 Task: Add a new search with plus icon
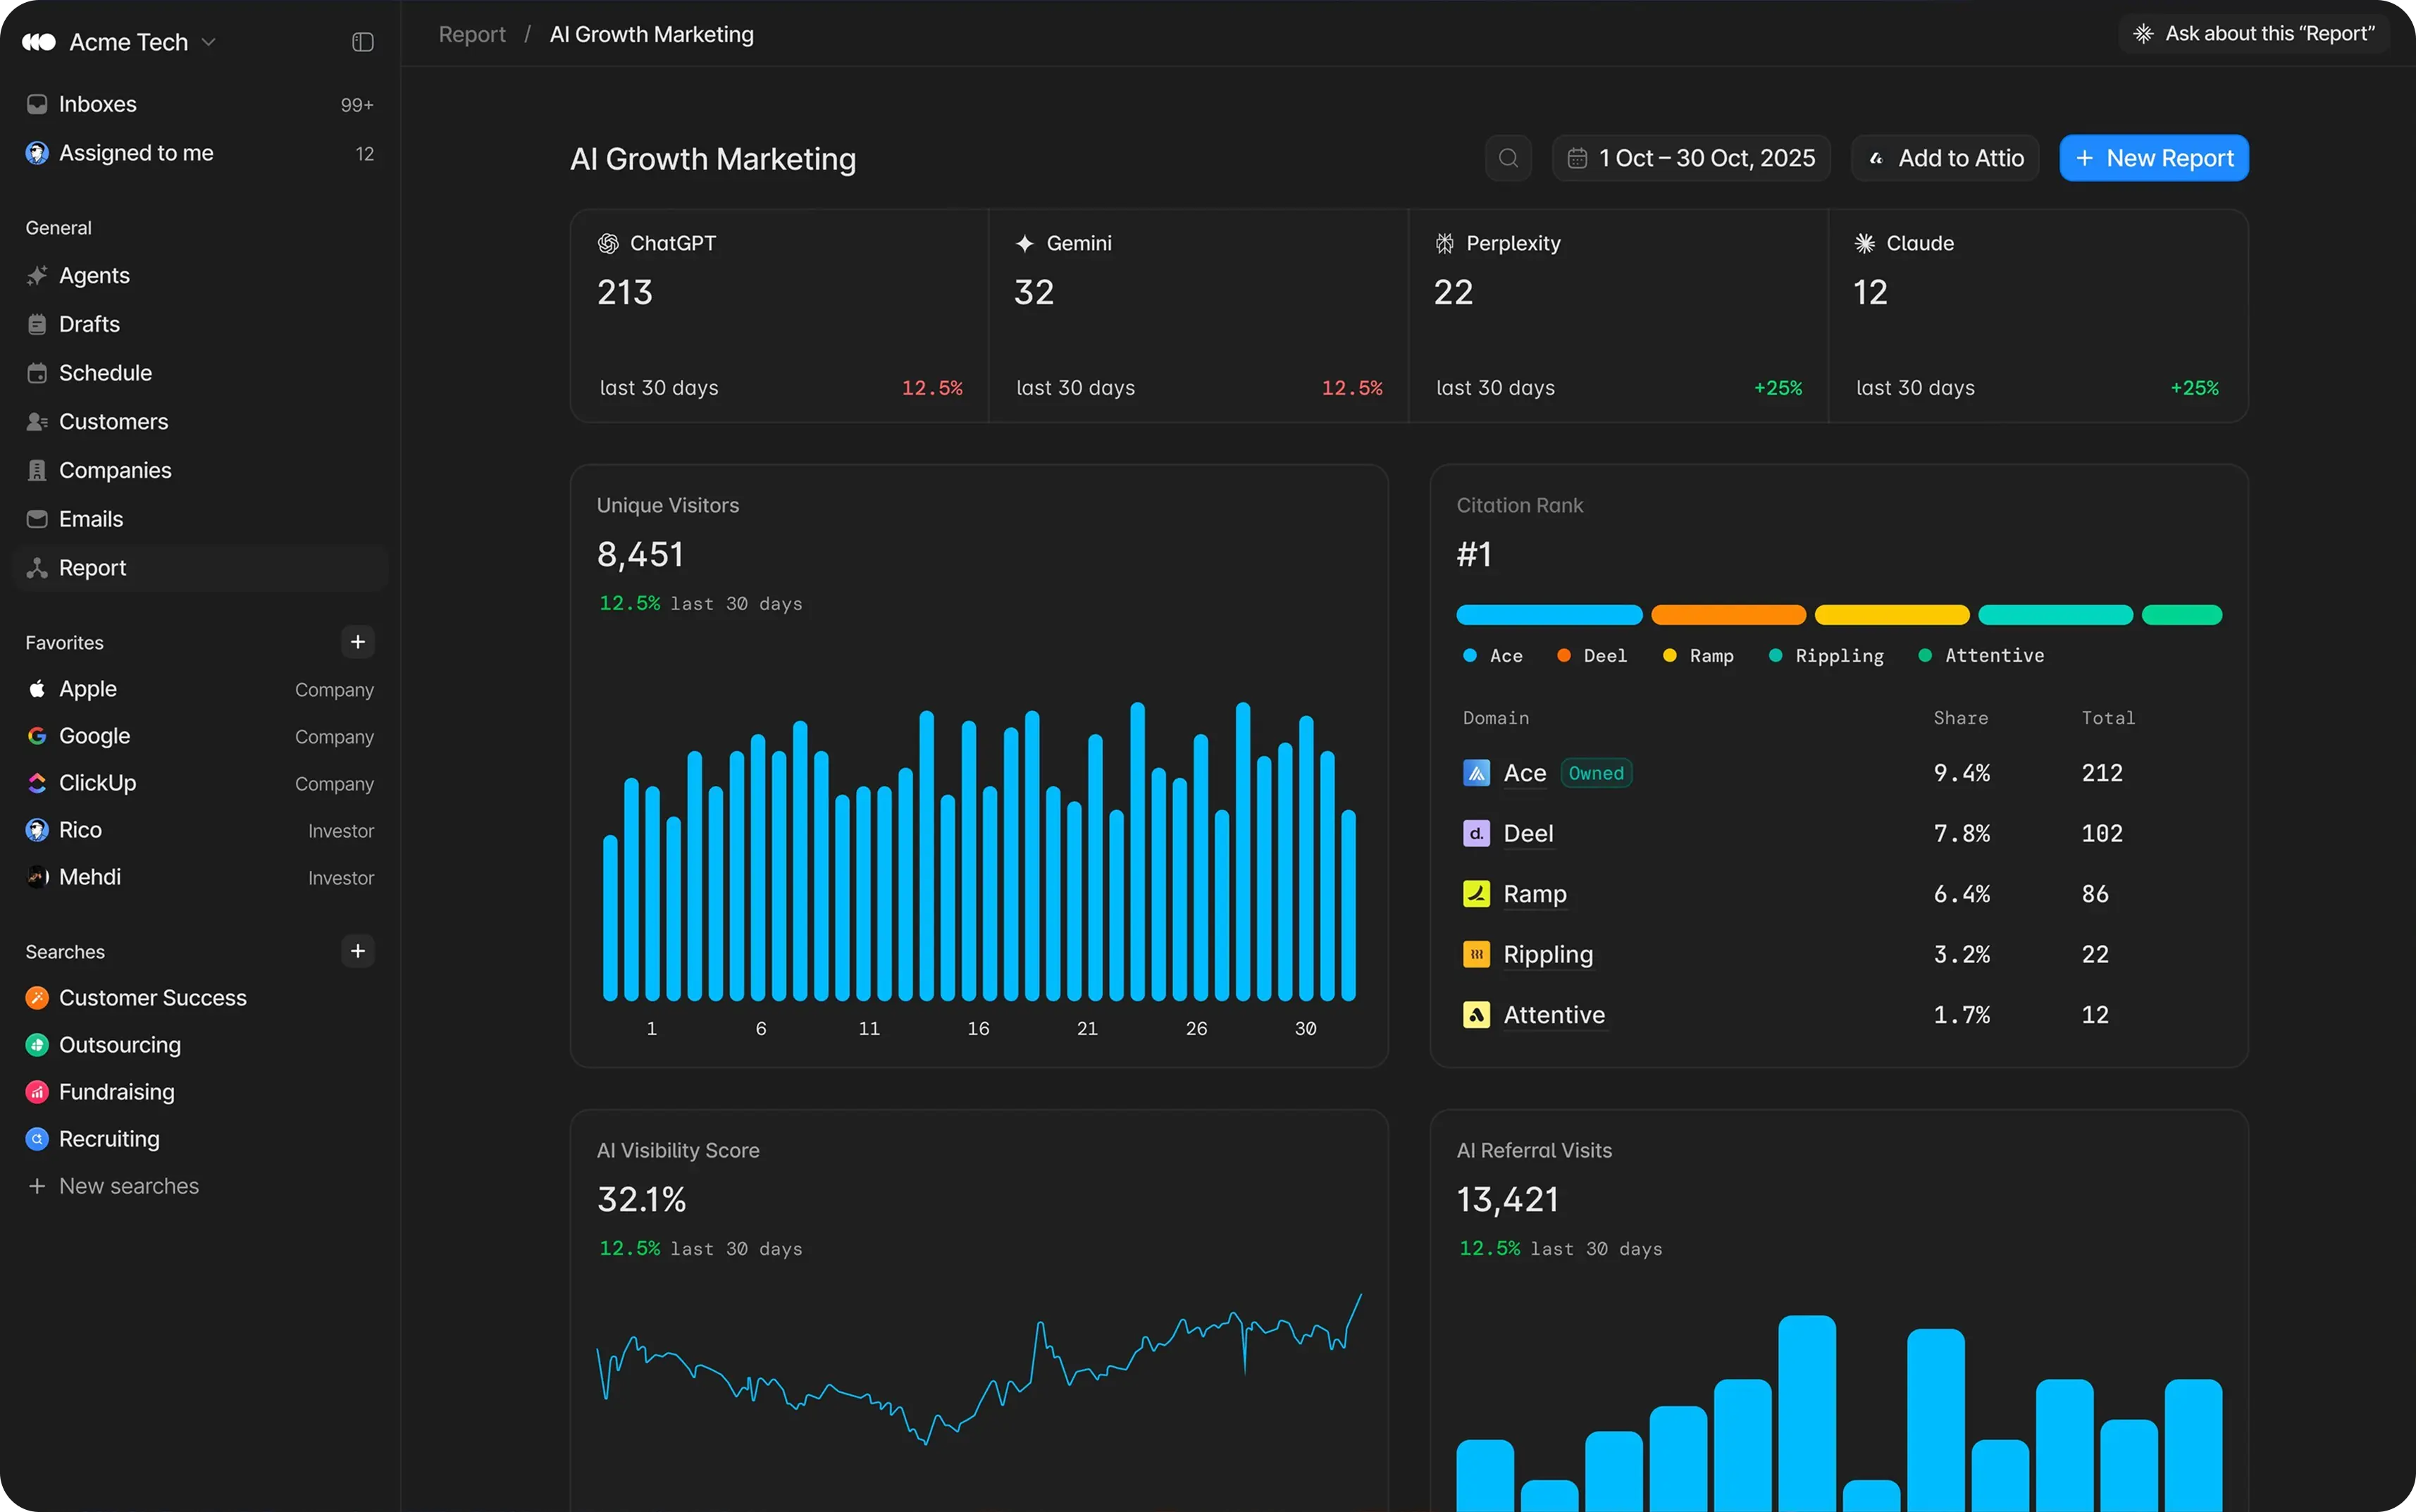358,951
